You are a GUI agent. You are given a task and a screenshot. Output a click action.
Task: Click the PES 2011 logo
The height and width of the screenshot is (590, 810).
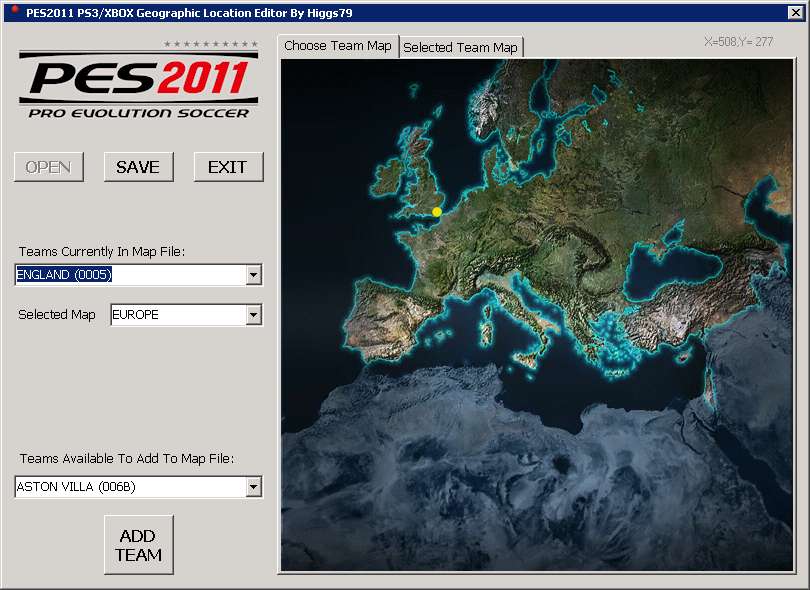coord(138,89)
